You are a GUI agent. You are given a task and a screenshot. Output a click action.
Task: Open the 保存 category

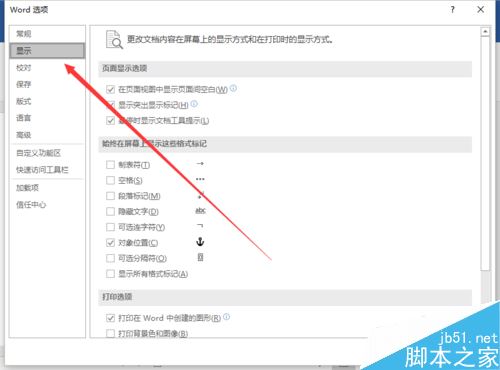47,84
